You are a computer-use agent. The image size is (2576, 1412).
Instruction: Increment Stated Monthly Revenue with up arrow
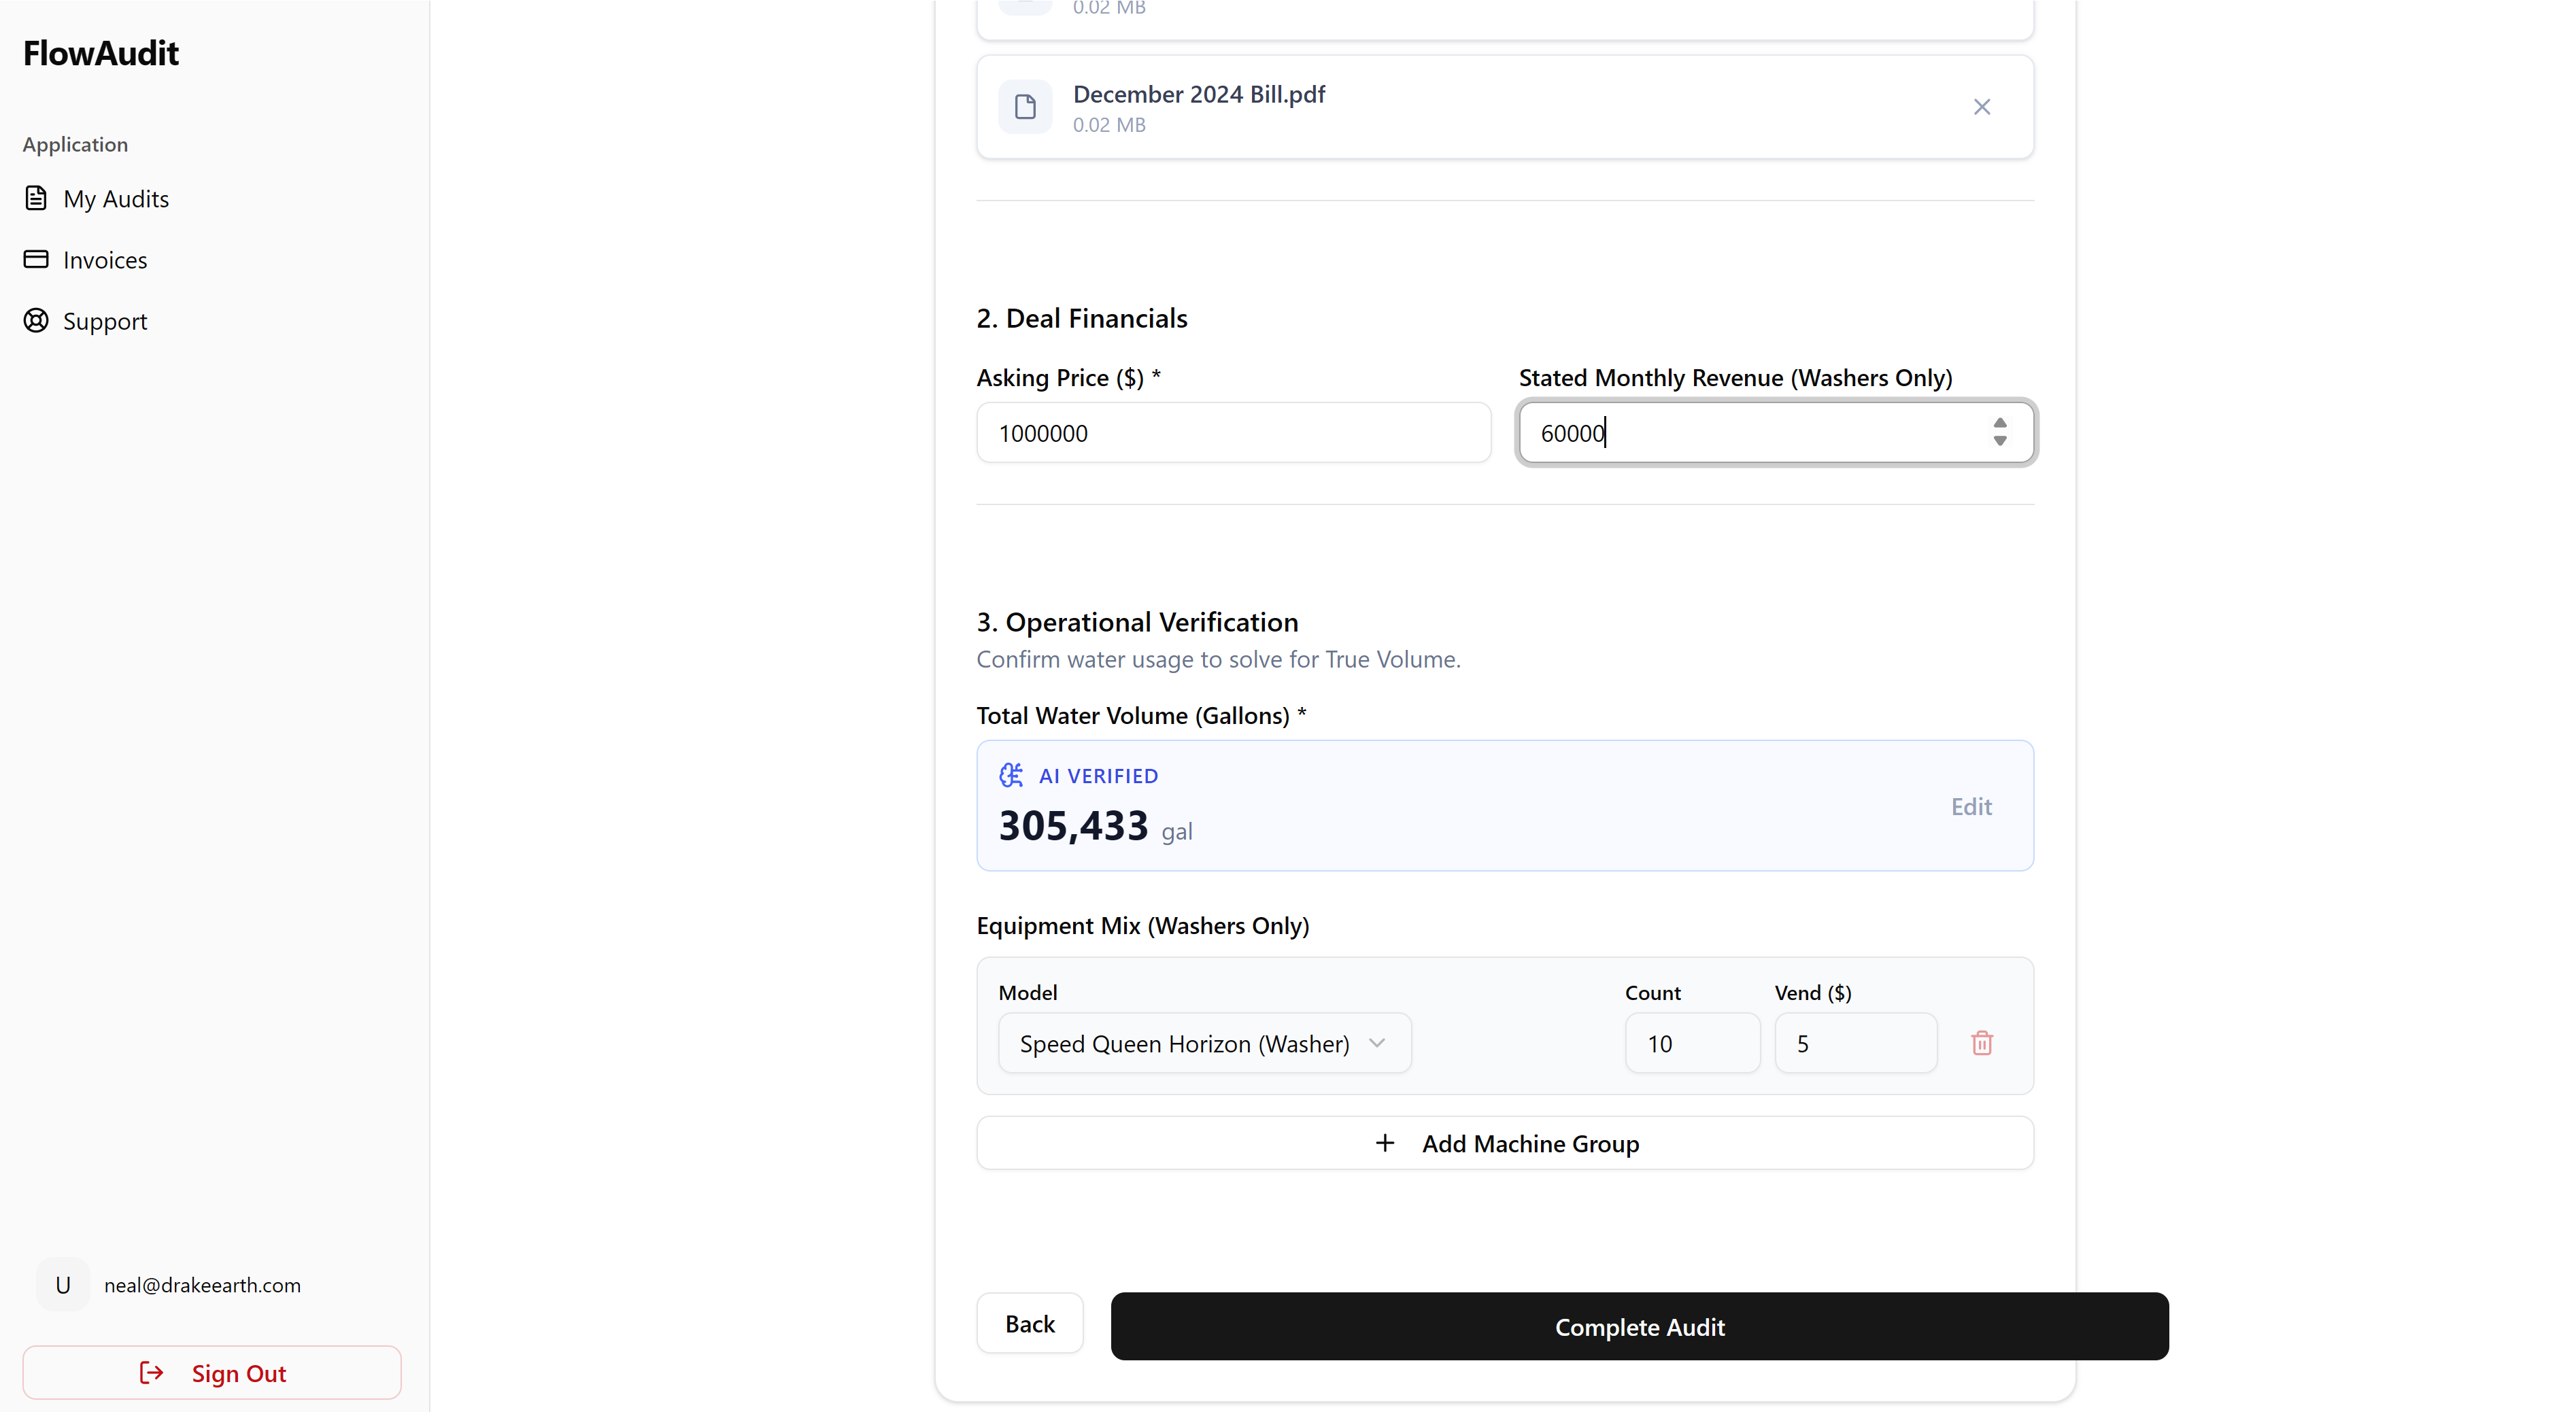point(1999,424)
